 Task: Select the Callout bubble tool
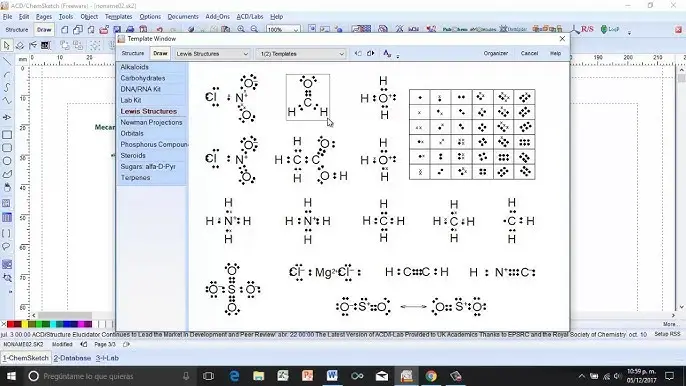pyautogui.click(x=7, y=247)
